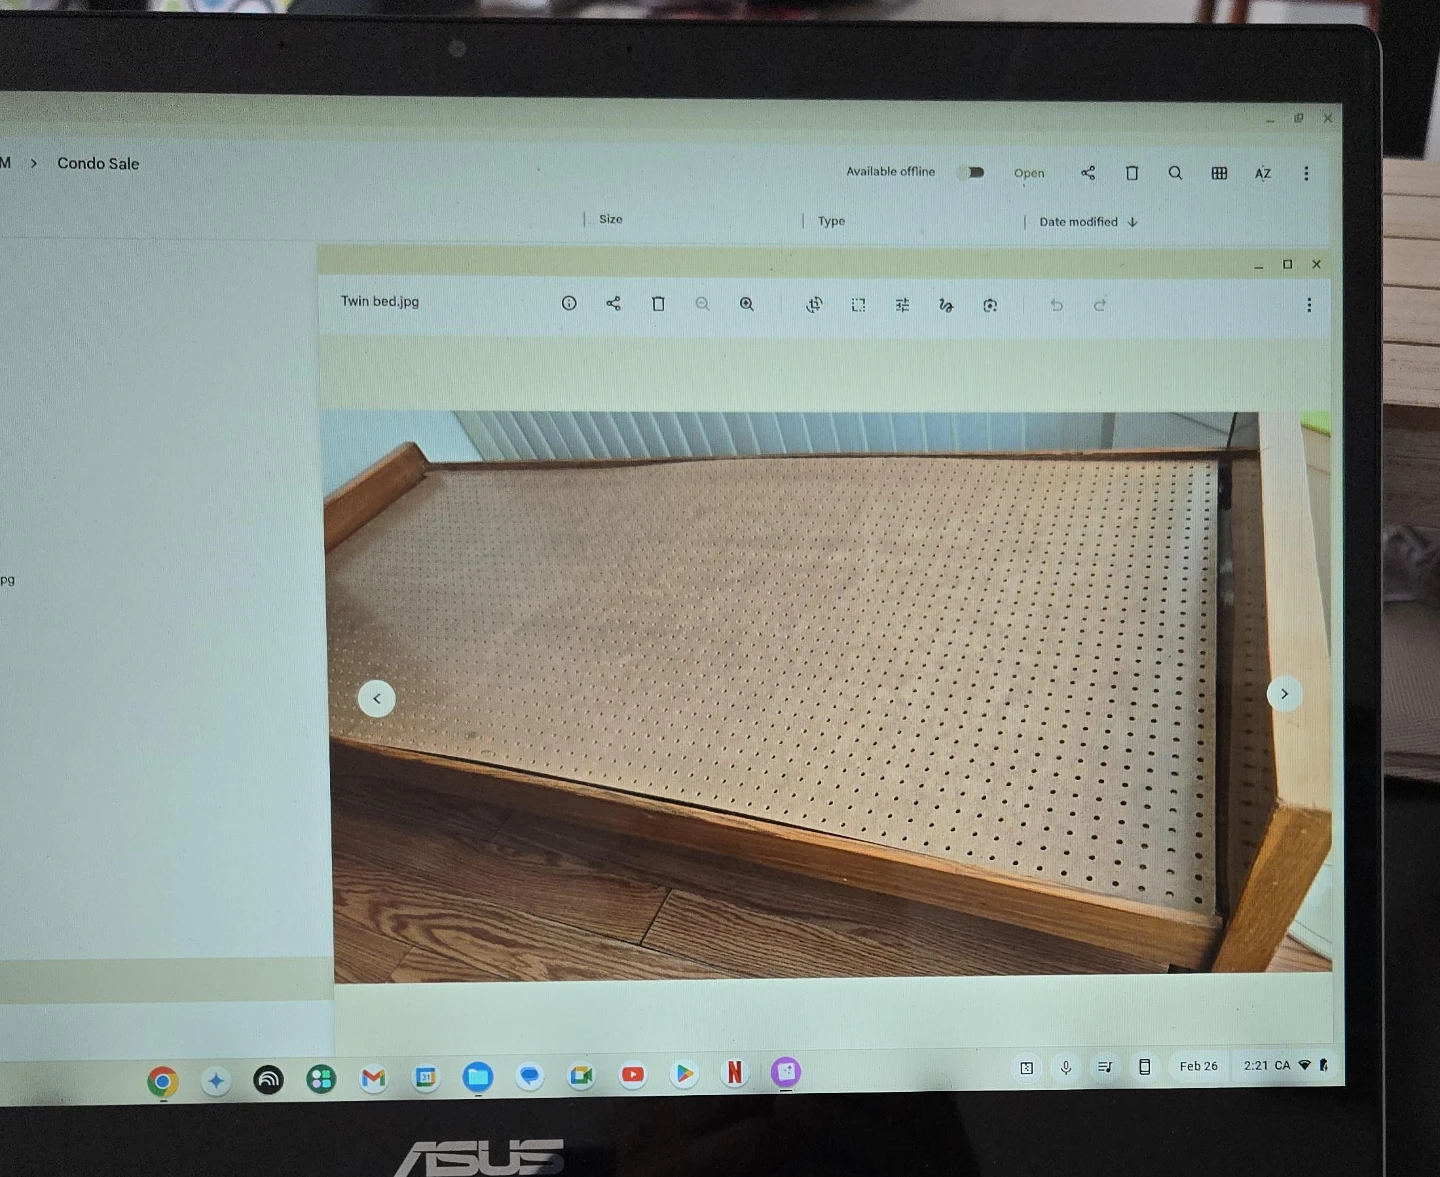The width and height of the screenshot is (1440, 1177).
Task: Sort Files list by Size column
Action: coord(611,219)
